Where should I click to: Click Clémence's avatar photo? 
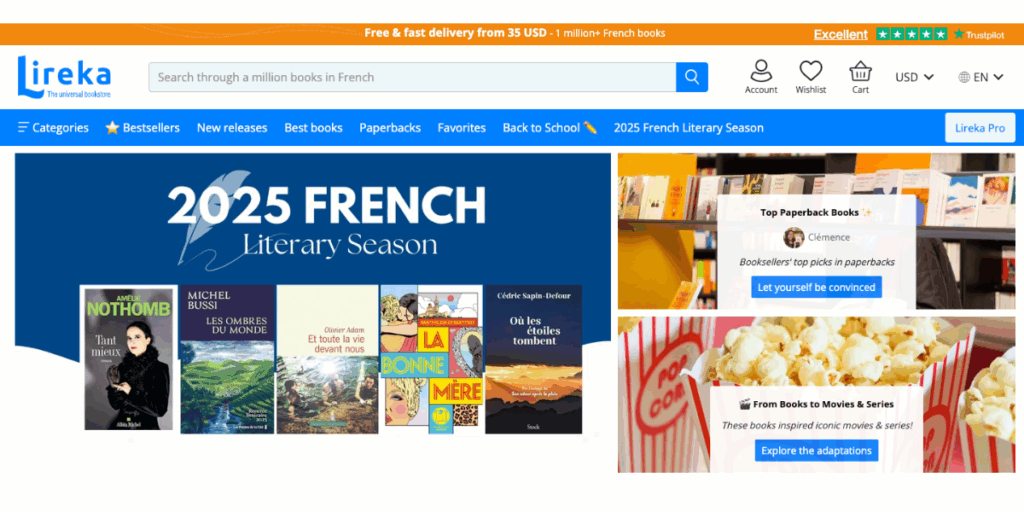click(x=793, y=238)
